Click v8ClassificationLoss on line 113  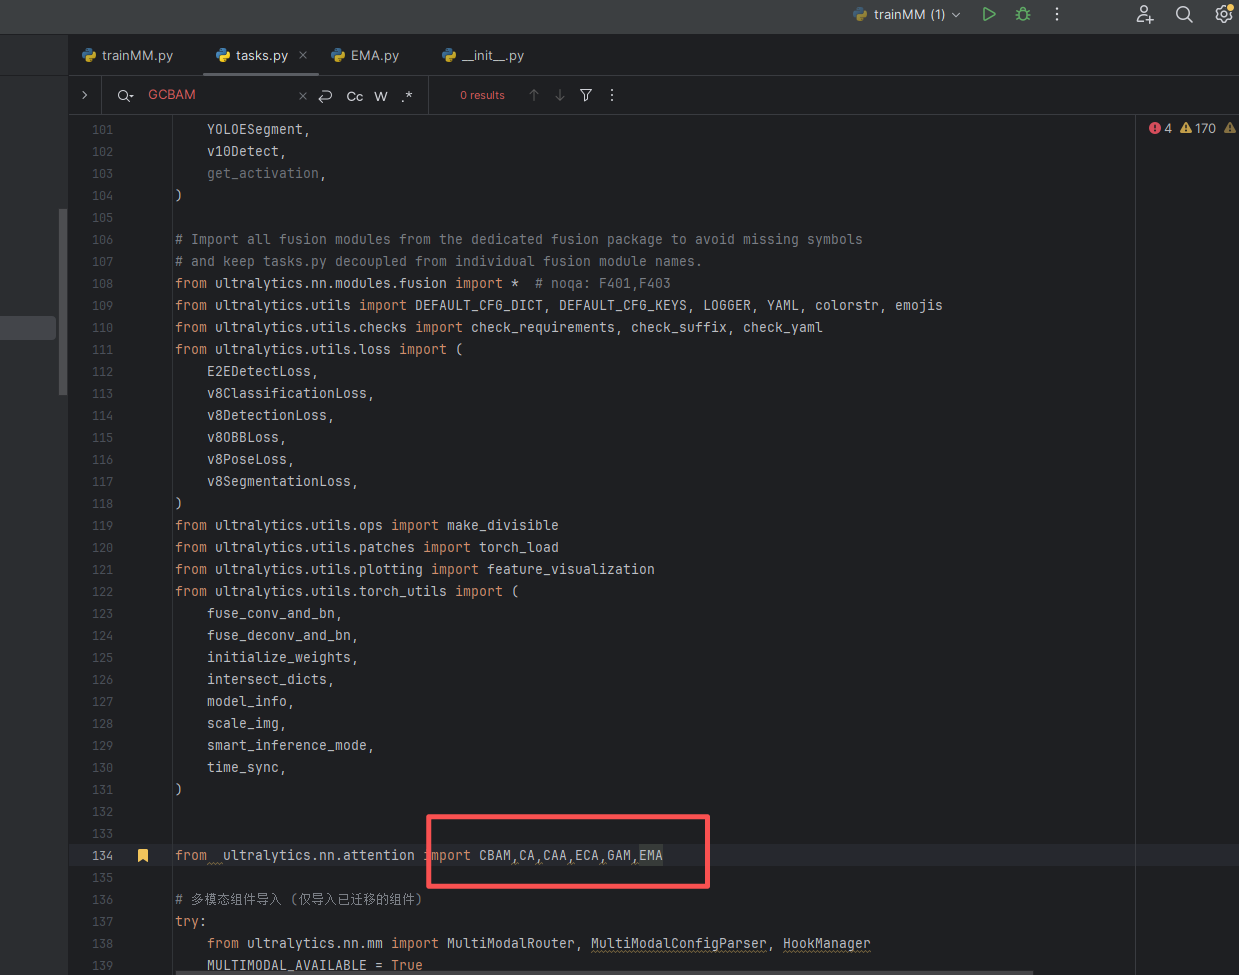[x=287, y=393]
